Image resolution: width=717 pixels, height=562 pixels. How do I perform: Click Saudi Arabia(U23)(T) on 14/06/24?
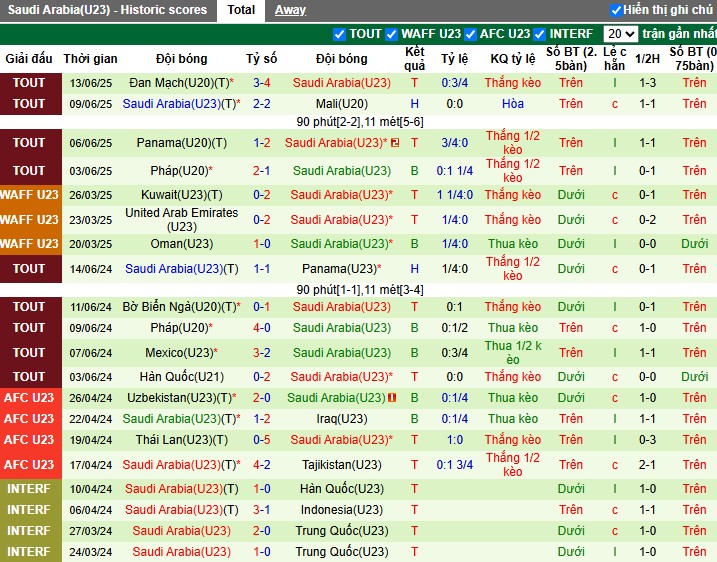(182, 269)
